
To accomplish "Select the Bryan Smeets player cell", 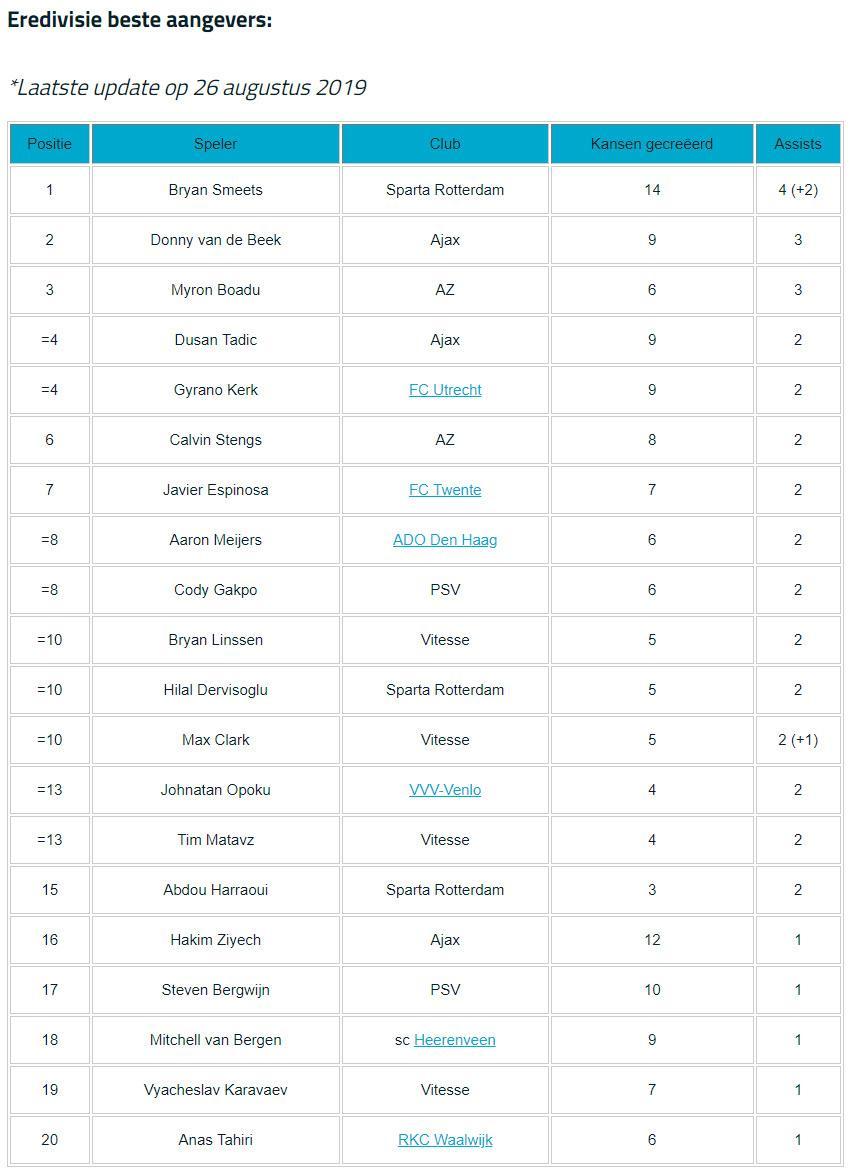I will 215,190.
